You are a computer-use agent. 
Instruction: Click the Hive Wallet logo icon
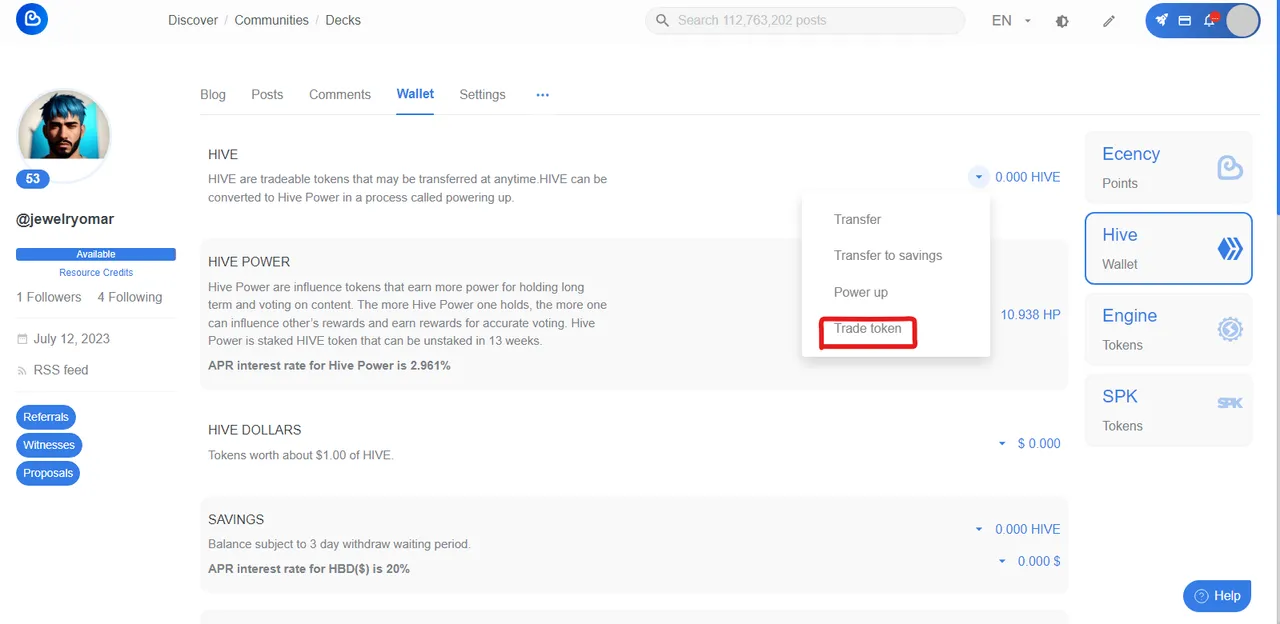[1229, 248]
